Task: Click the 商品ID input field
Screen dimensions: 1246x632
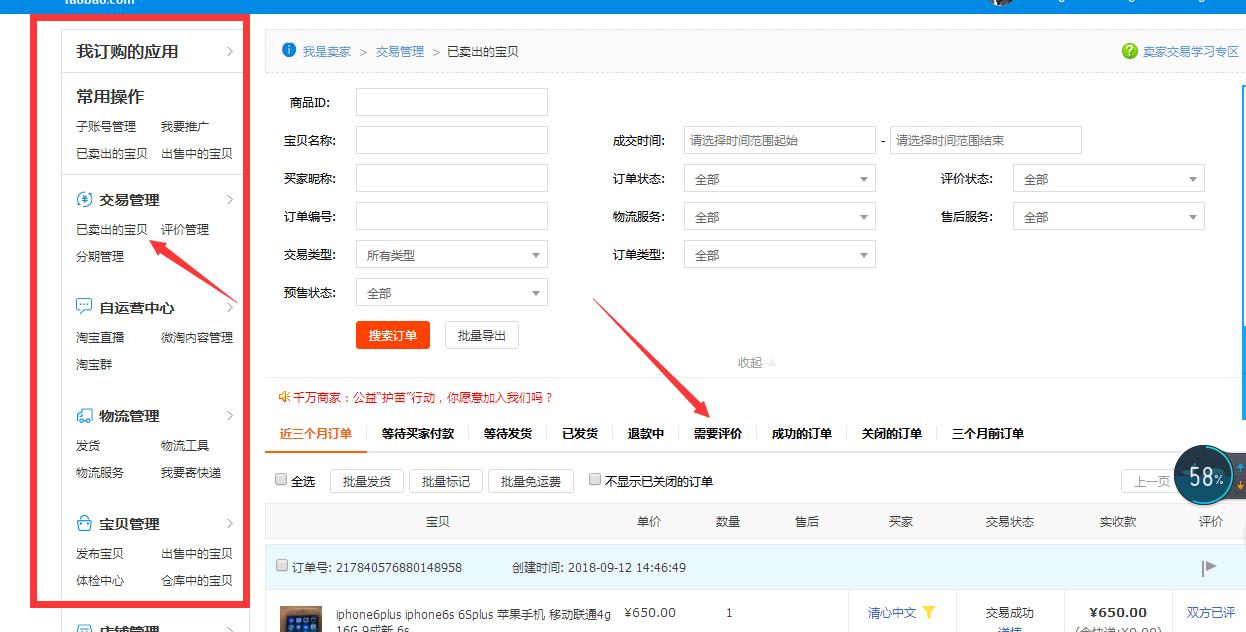Action: point(451,101)
